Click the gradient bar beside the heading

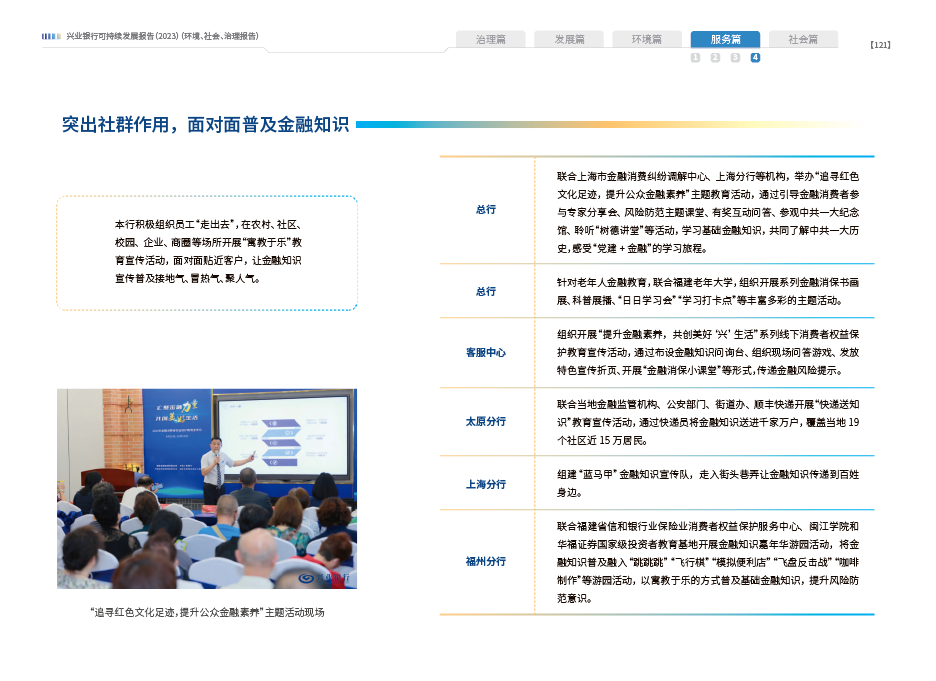(x=609, y=125)
